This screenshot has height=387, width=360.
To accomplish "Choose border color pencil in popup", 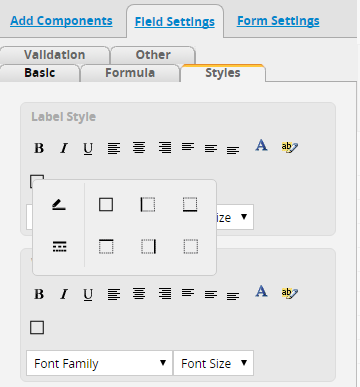I will point(59,204).
